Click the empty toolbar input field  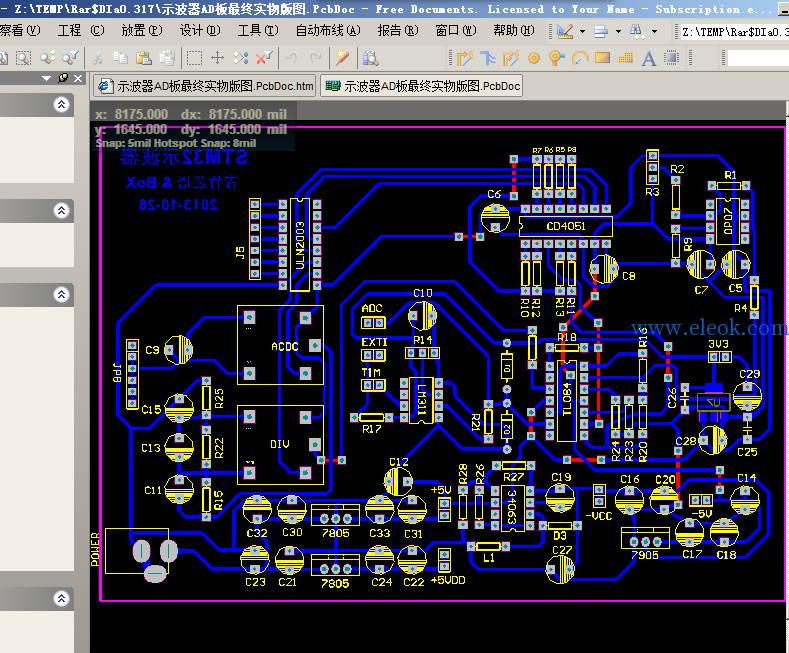[x=758, y=58]
